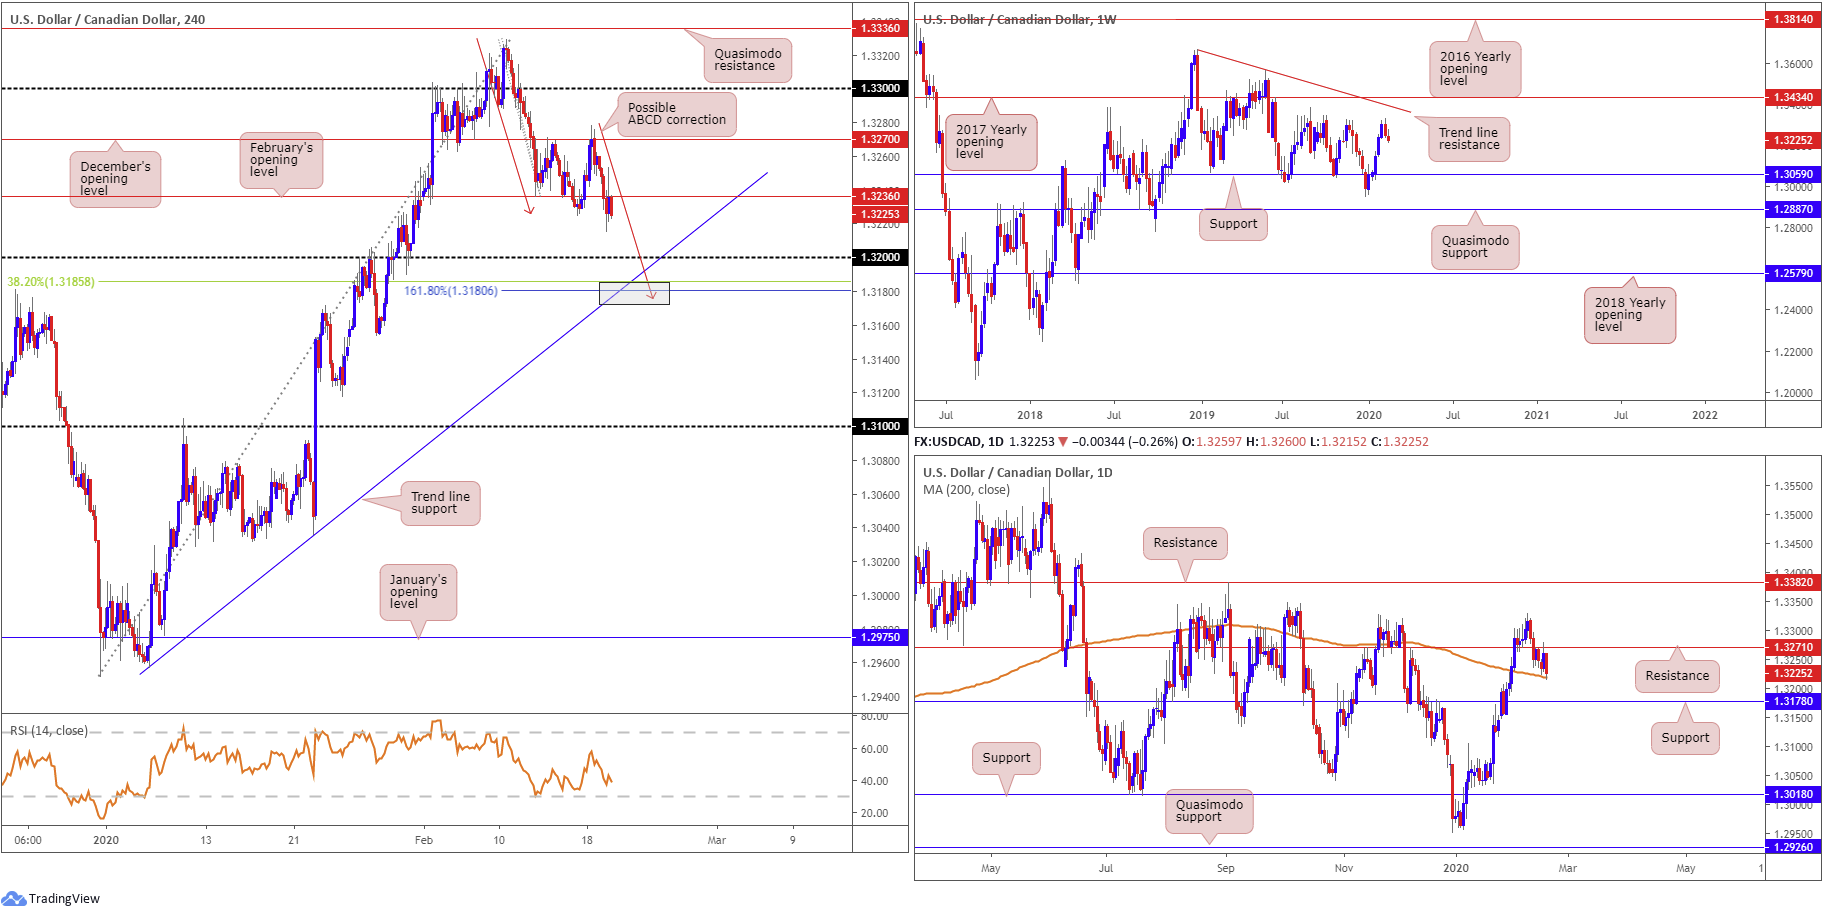This screenshot has width=1824, height=908.
Task: Click the weekly Quasimodo support callout
Action: (x=1475, y=247)
